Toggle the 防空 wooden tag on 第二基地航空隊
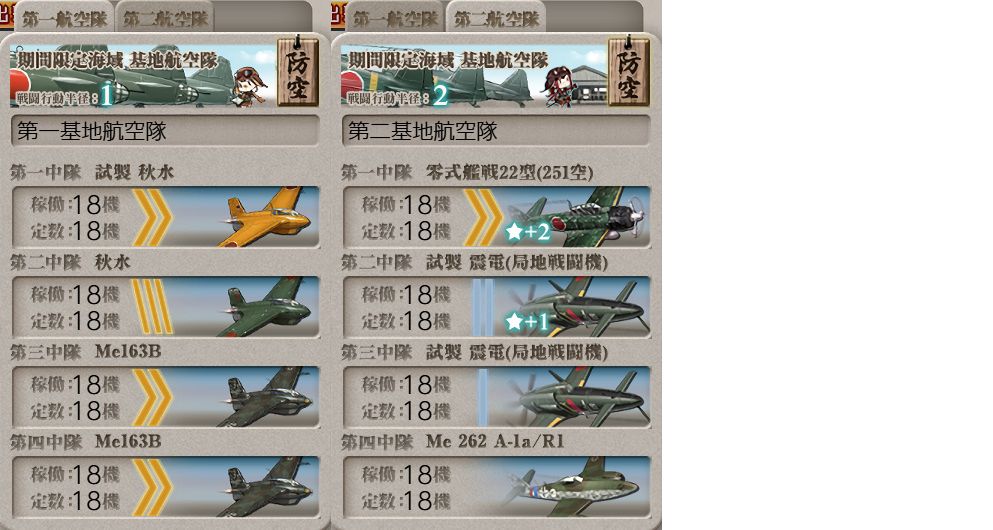The image size is (993, 530). click(x=628, y=71)
